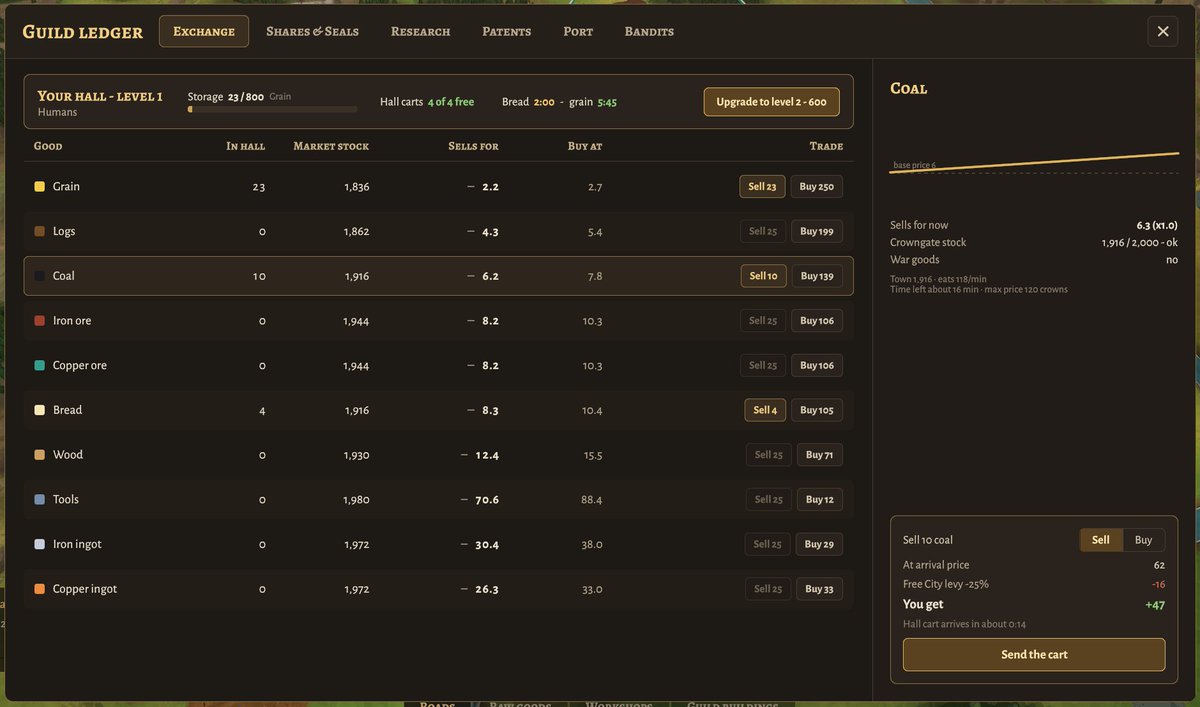Select the Tools row label
The width and height of the screenshot is (1200, 707).
[x=66, y=499]
